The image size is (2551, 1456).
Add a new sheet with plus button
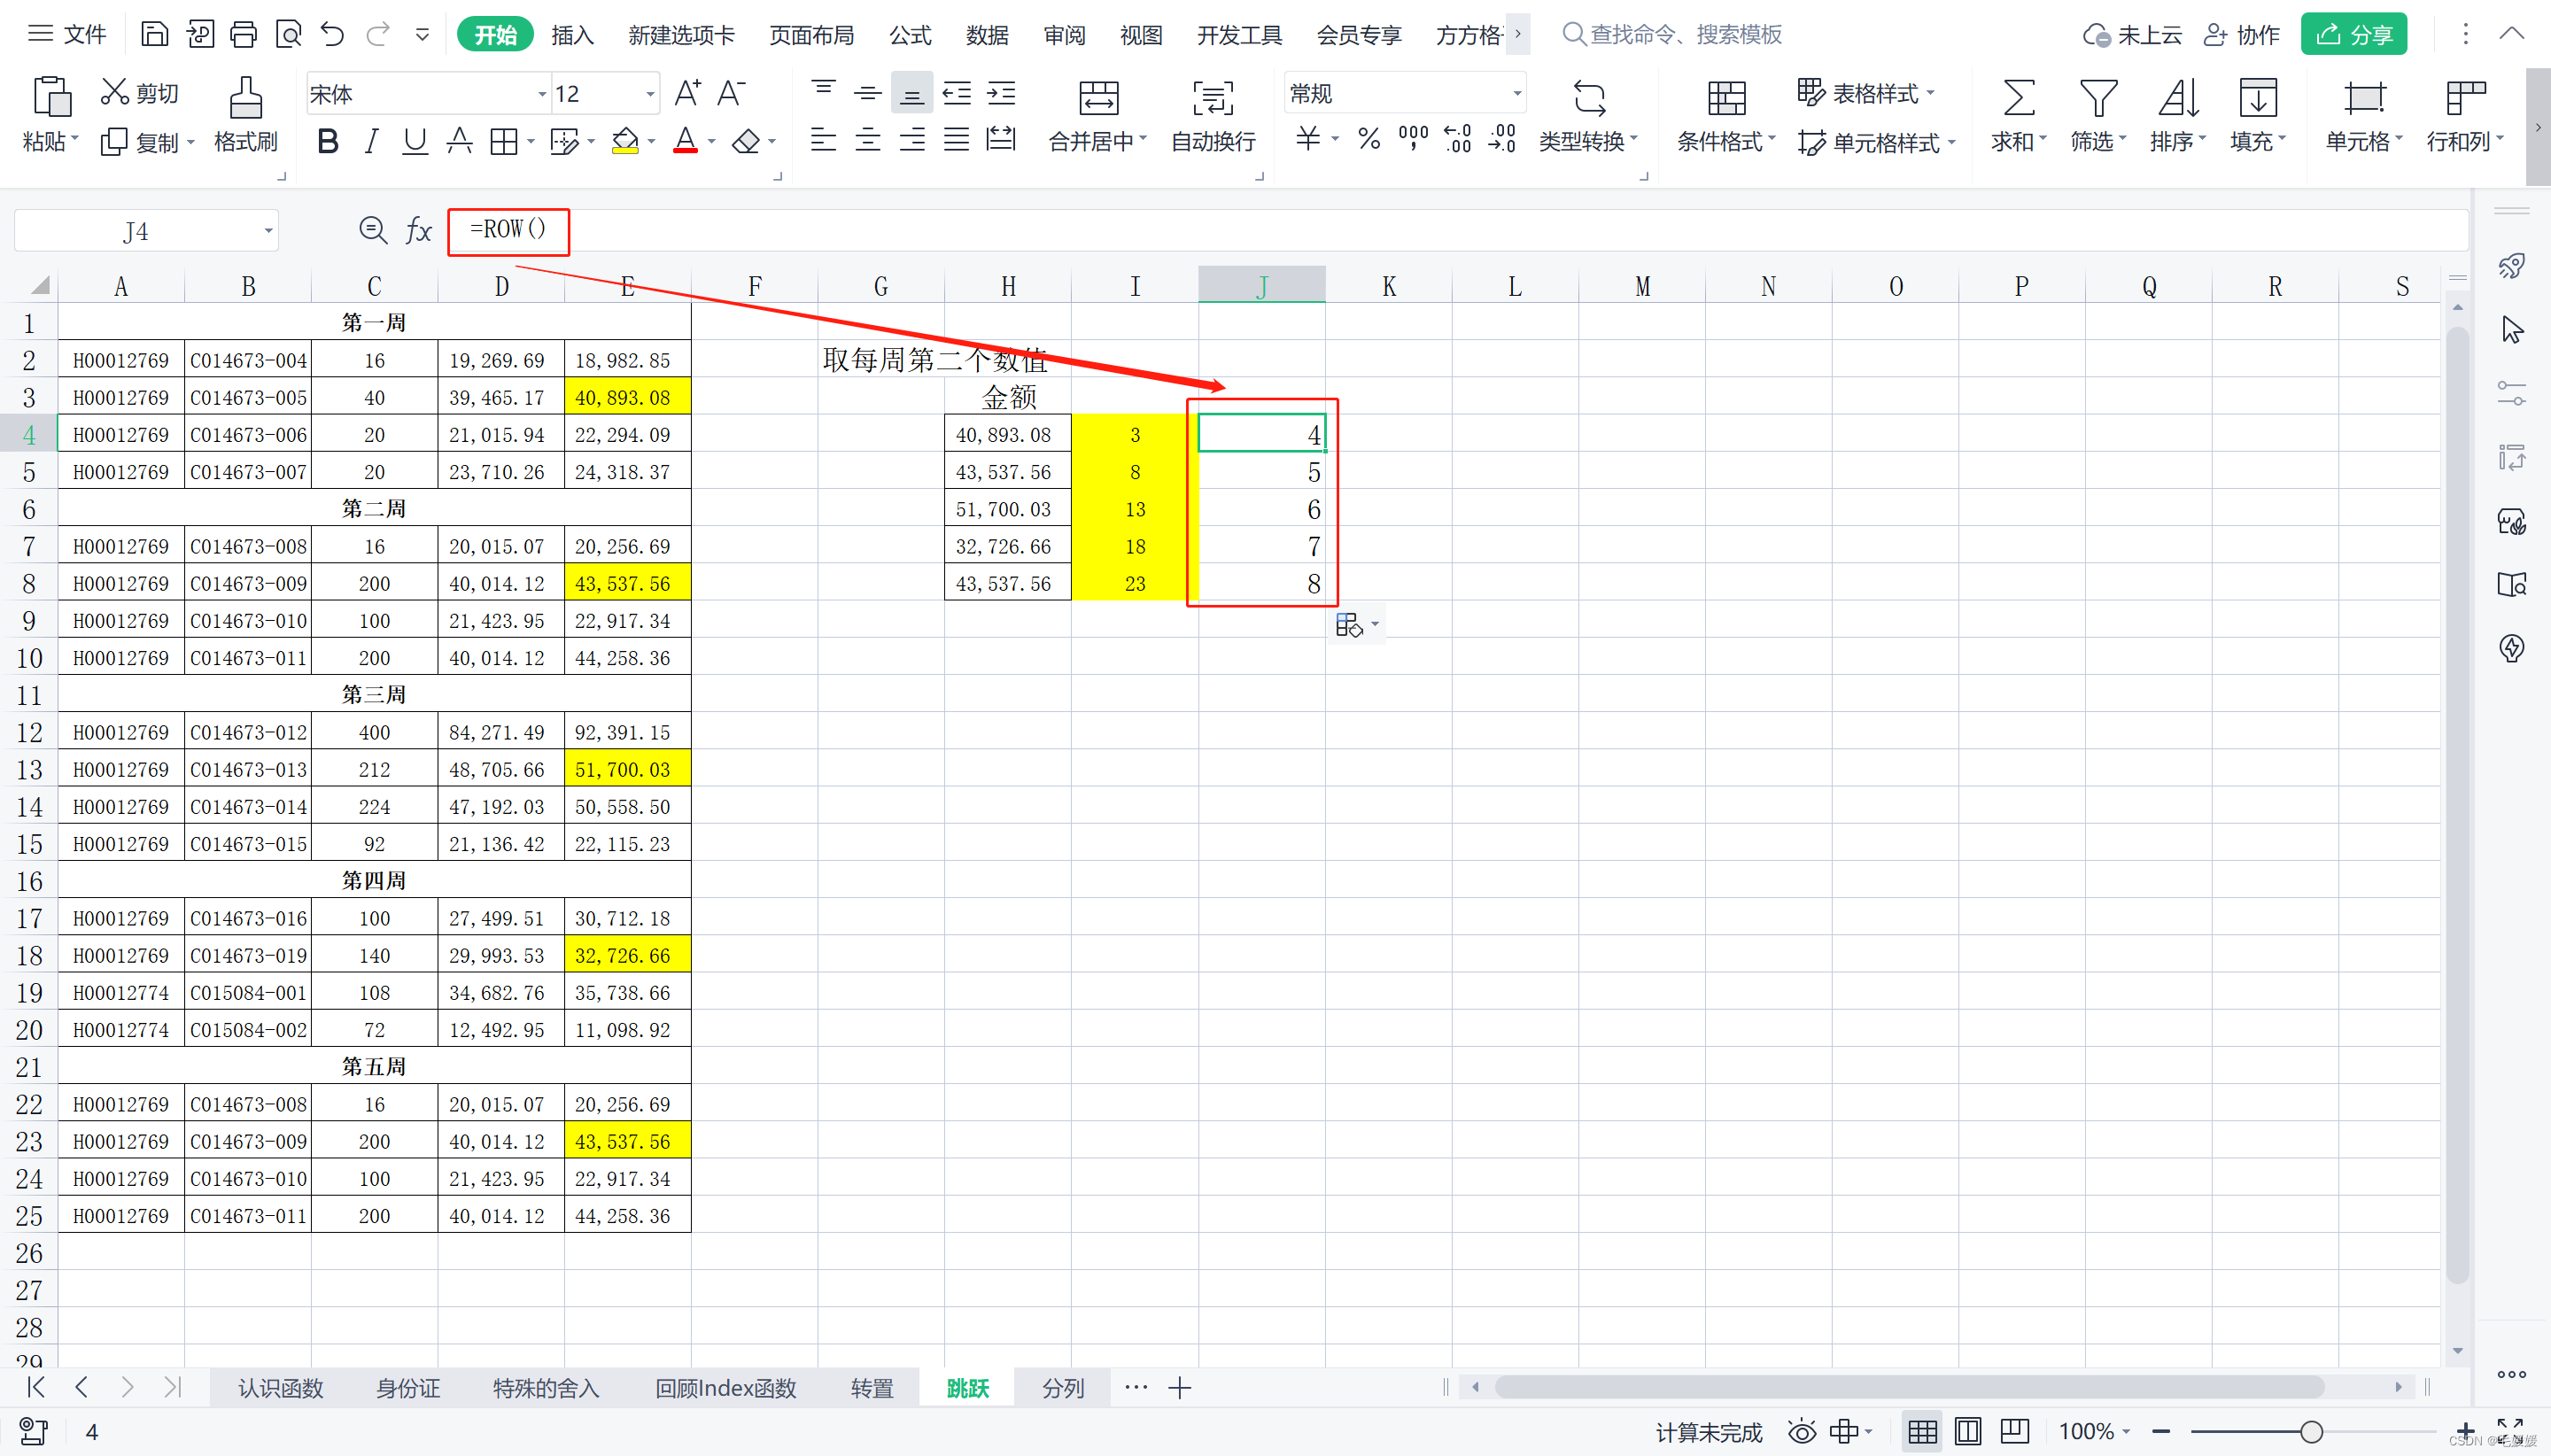click(x=1180, y=1387)
